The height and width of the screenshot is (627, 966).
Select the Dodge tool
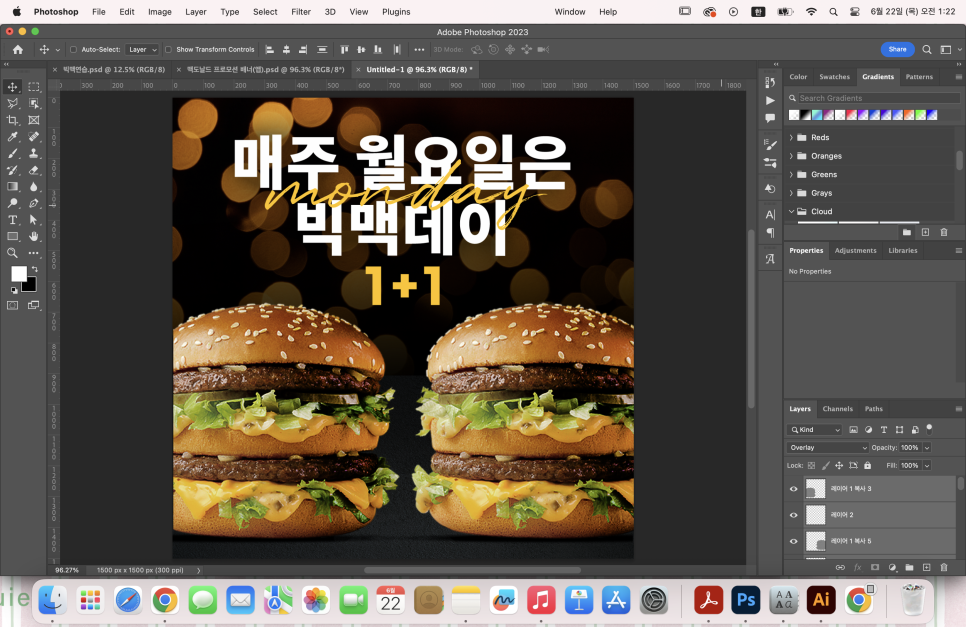point(12,203)
